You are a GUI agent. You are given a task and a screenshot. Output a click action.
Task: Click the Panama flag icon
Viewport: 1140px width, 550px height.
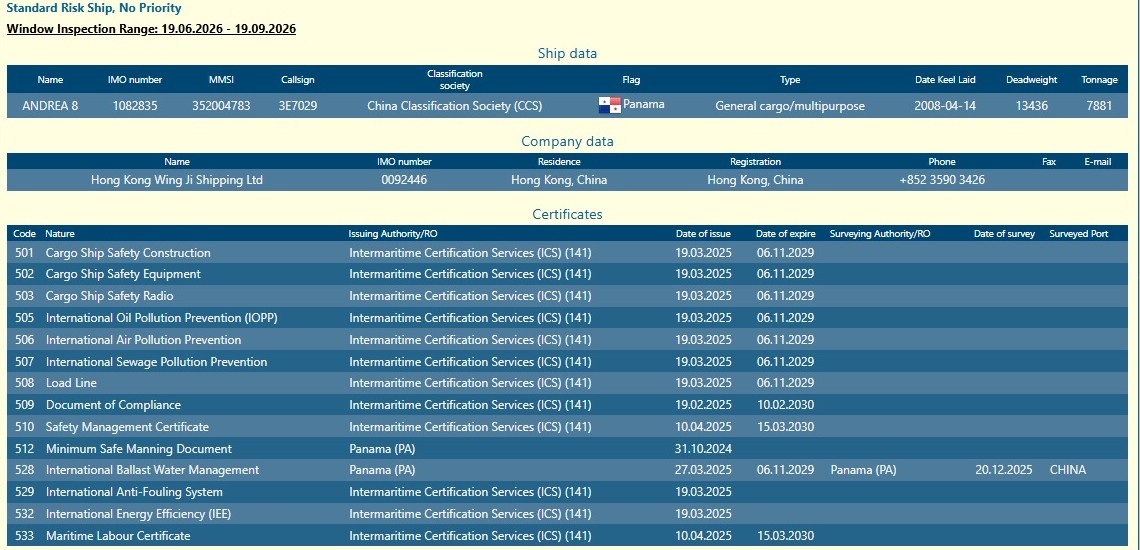(x=609, y=105)
